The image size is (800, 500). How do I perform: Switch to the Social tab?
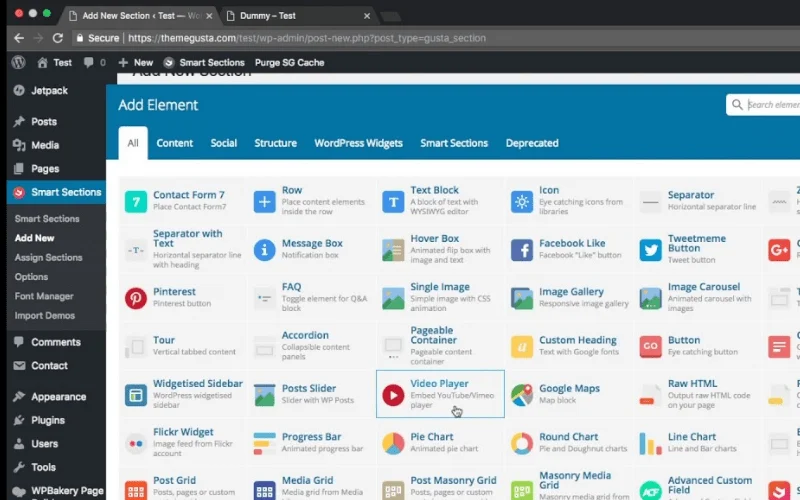point(223,143)
